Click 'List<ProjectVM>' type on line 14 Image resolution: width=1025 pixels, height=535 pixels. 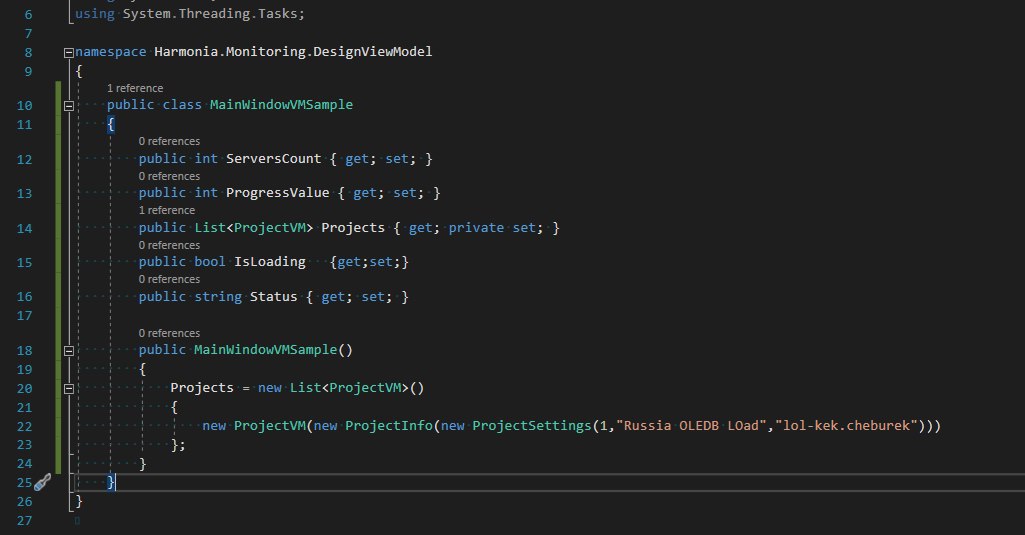pos(254,228)
